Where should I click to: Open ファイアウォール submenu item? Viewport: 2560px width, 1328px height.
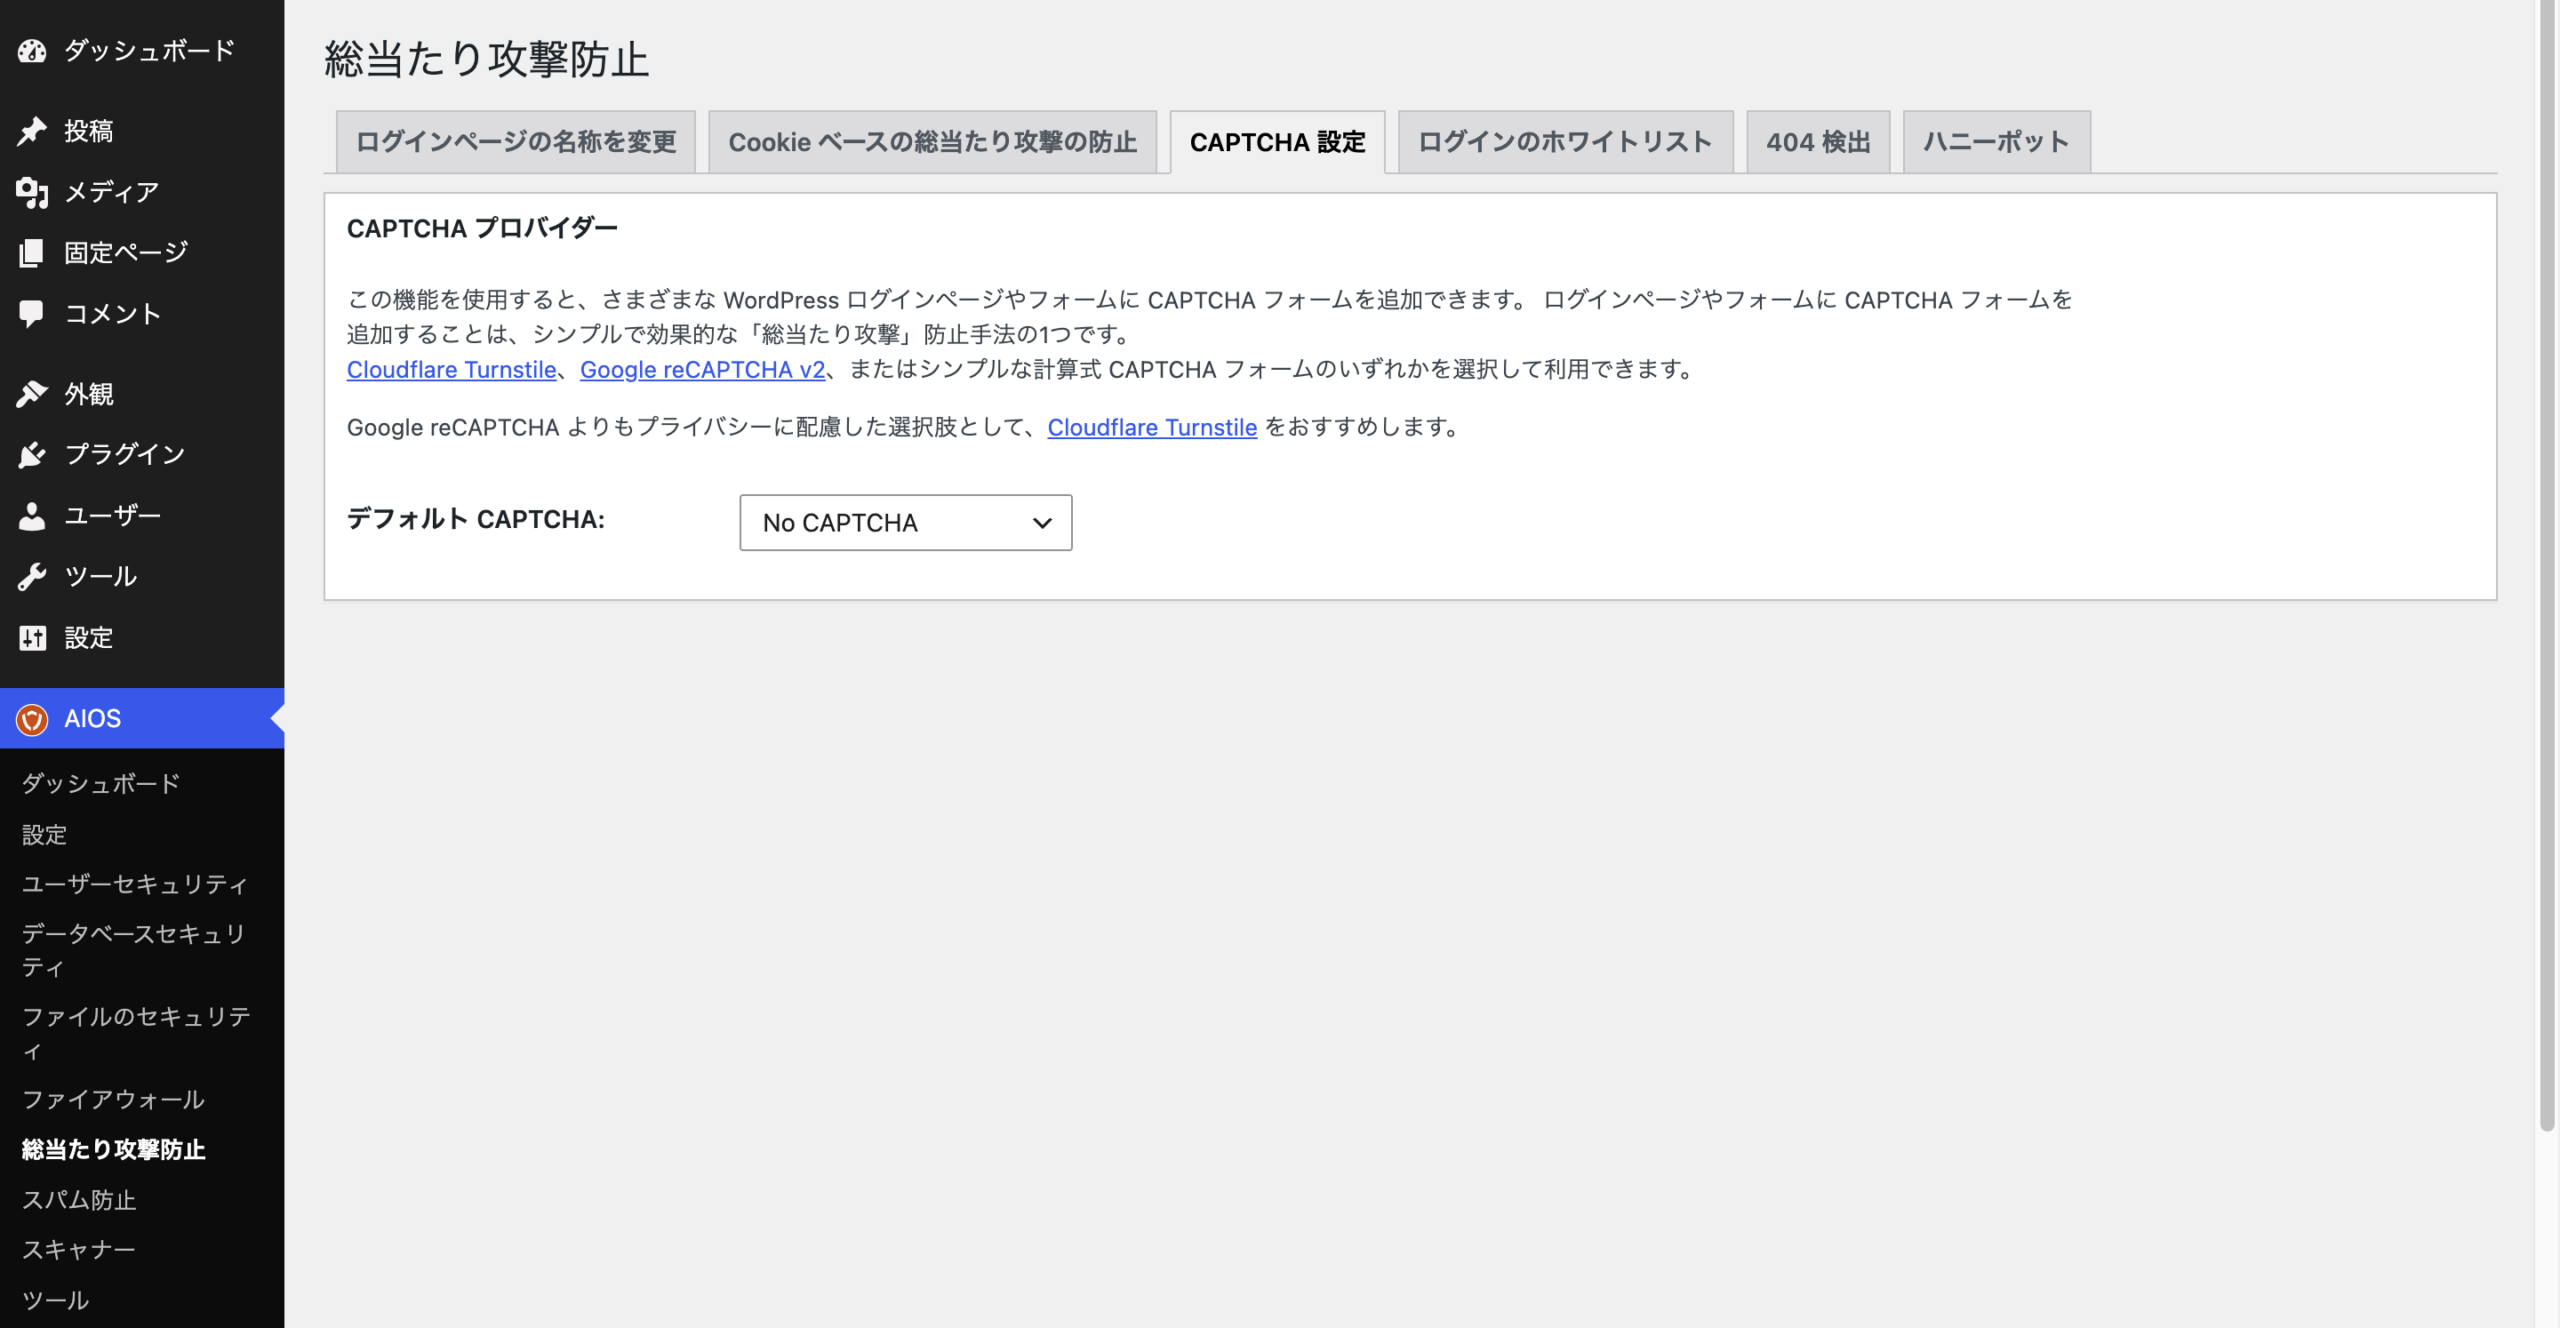[x=113, y=1100]
